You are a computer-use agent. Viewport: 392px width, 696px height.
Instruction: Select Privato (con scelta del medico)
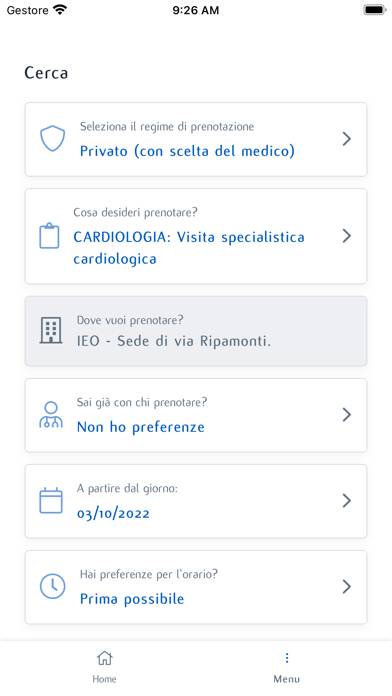point(187,151)
